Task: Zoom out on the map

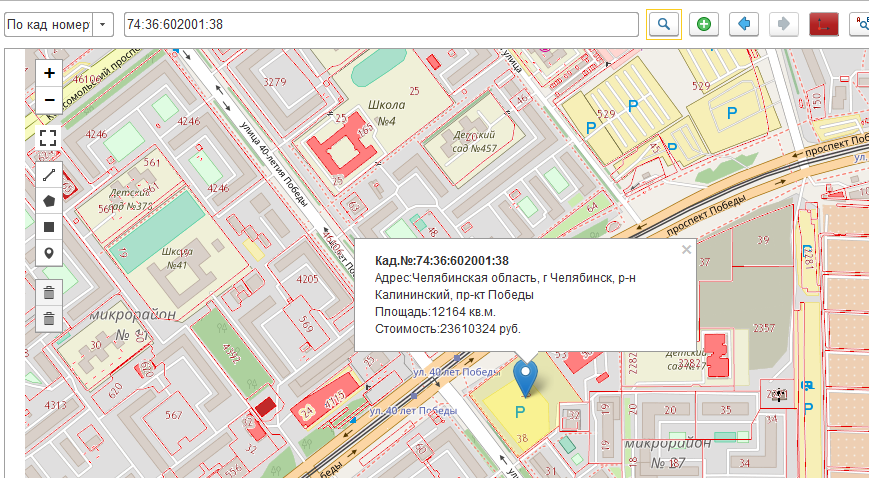Action: (x=49, y=100)
